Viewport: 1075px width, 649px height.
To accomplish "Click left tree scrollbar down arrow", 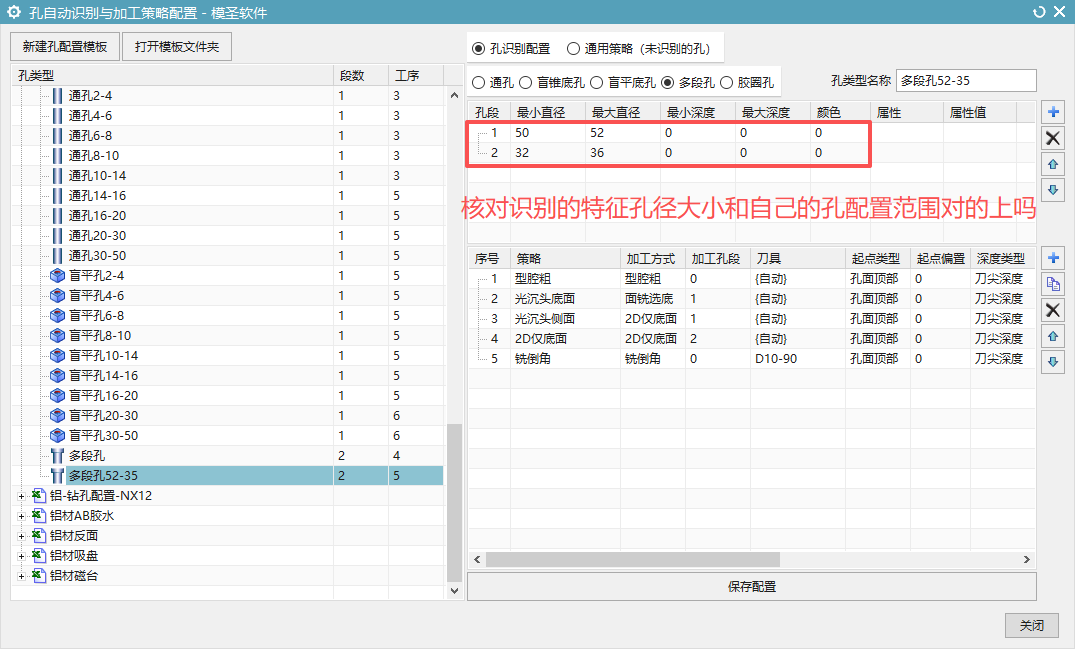I will tap(454, 590).
